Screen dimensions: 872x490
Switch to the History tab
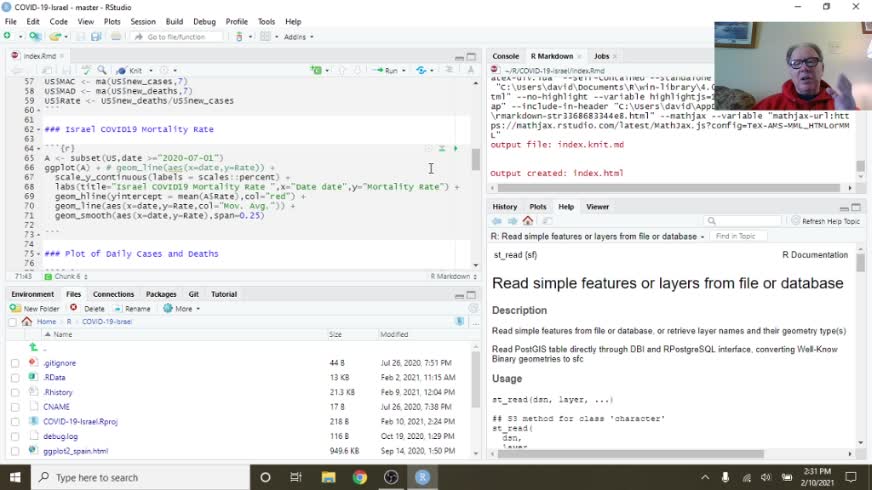504,207
